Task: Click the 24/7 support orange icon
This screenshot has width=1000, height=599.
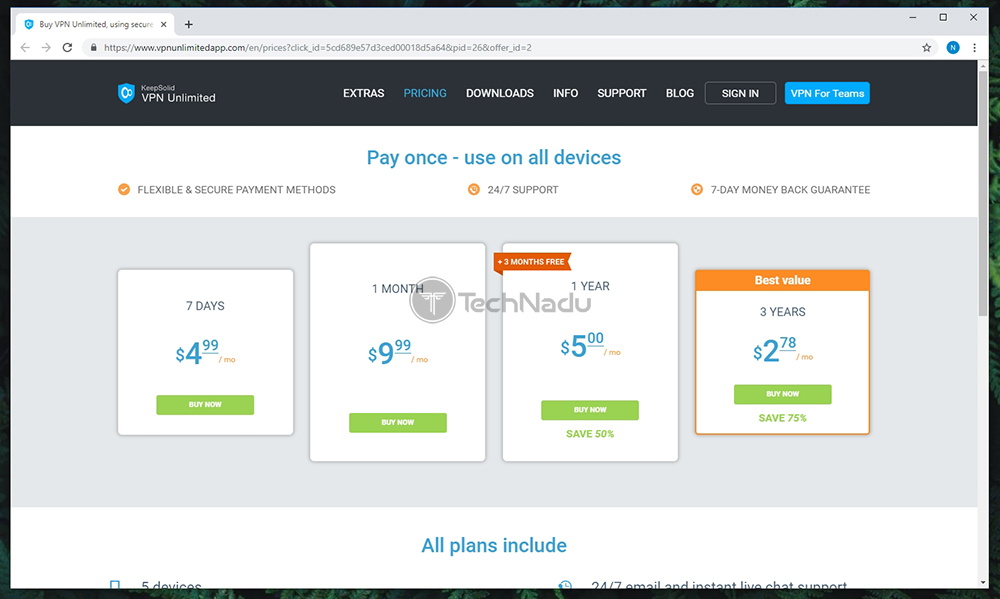Action: coord(474,189)
